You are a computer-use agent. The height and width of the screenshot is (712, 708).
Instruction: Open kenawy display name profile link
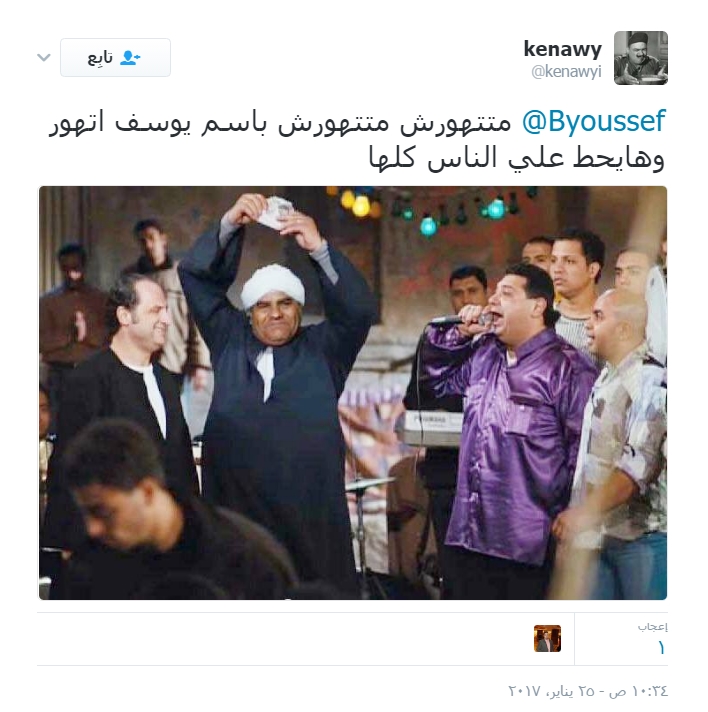pyautogui.click(x=562, y=49)
